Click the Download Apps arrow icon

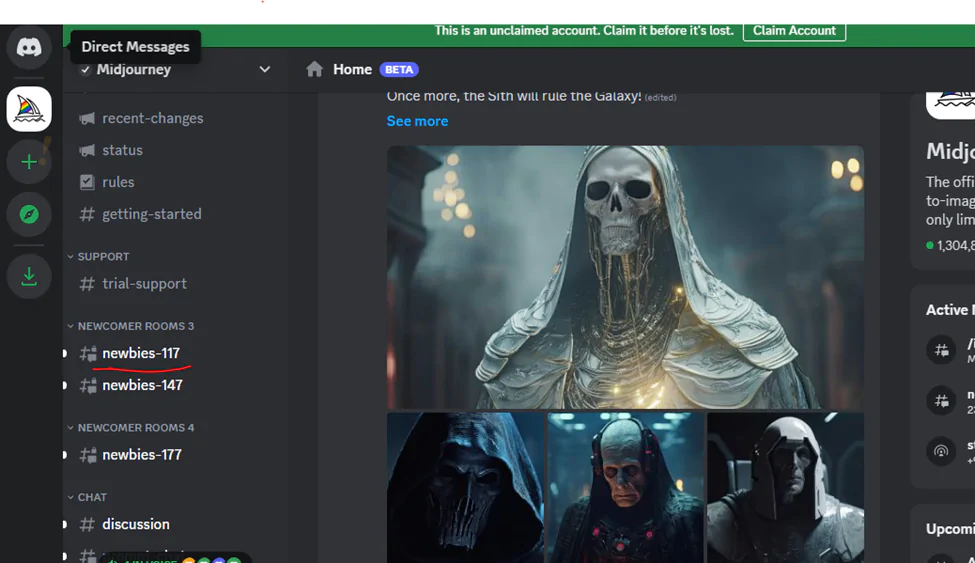click(29, 276)
